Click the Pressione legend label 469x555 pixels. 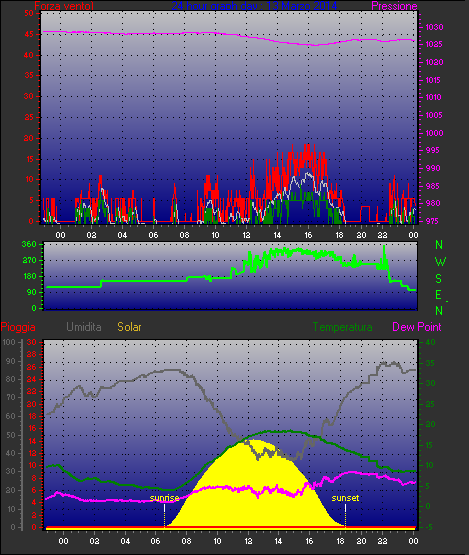[394, 6]
